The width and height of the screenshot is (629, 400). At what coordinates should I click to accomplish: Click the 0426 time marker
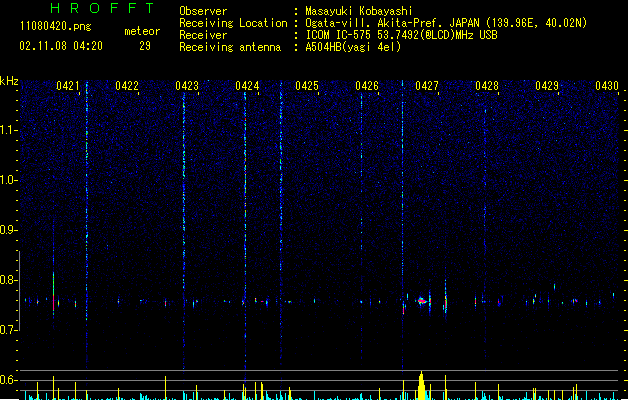(367, 86)
